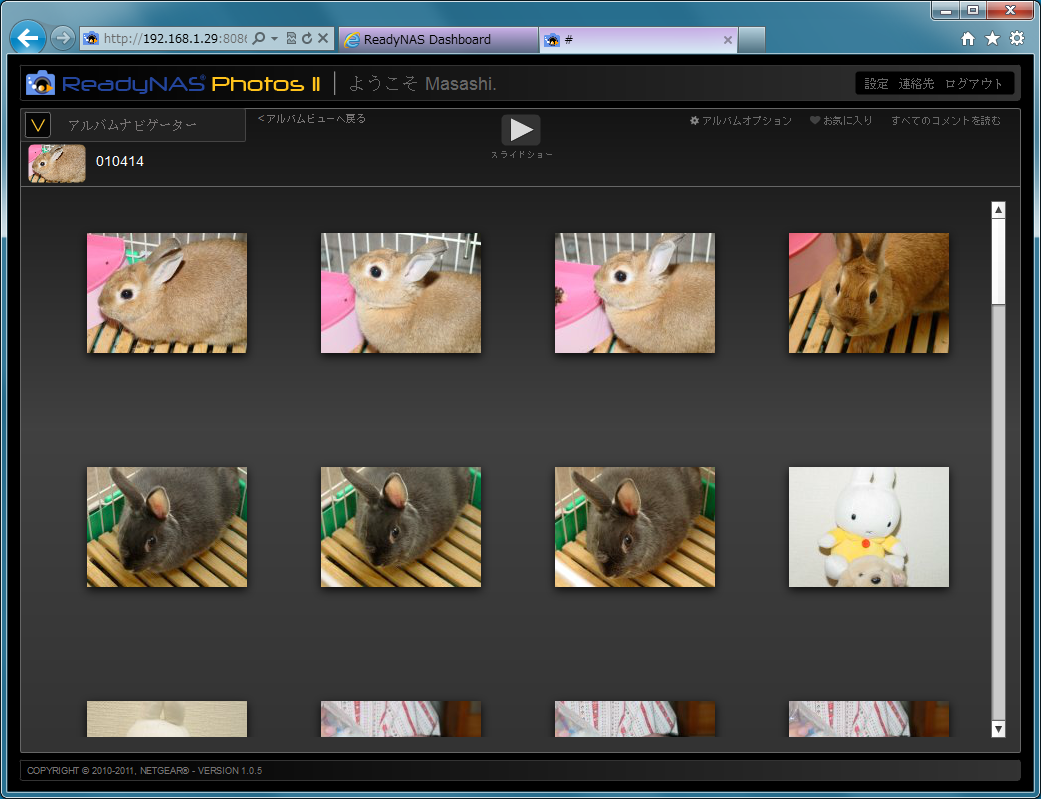Screen dimensions: 1041x799
Task: Refresh the page in address bar
Action: click(x=307, y=39)
